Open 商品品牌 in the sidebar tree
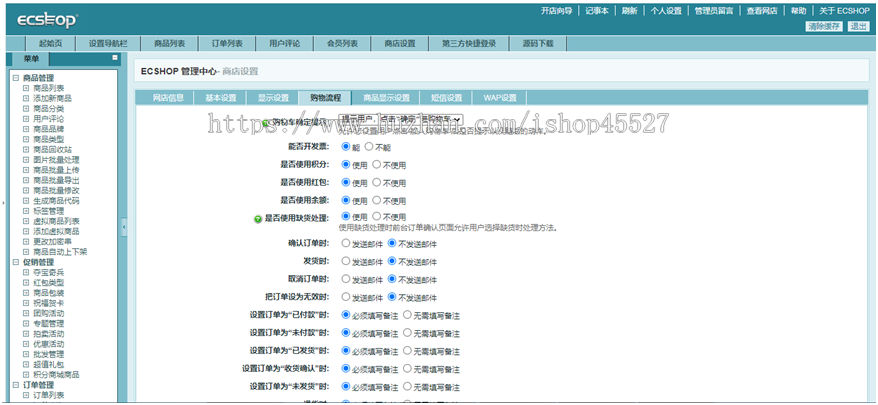The width and height of the screenshot is (878, 405). [x=49, y=129]
